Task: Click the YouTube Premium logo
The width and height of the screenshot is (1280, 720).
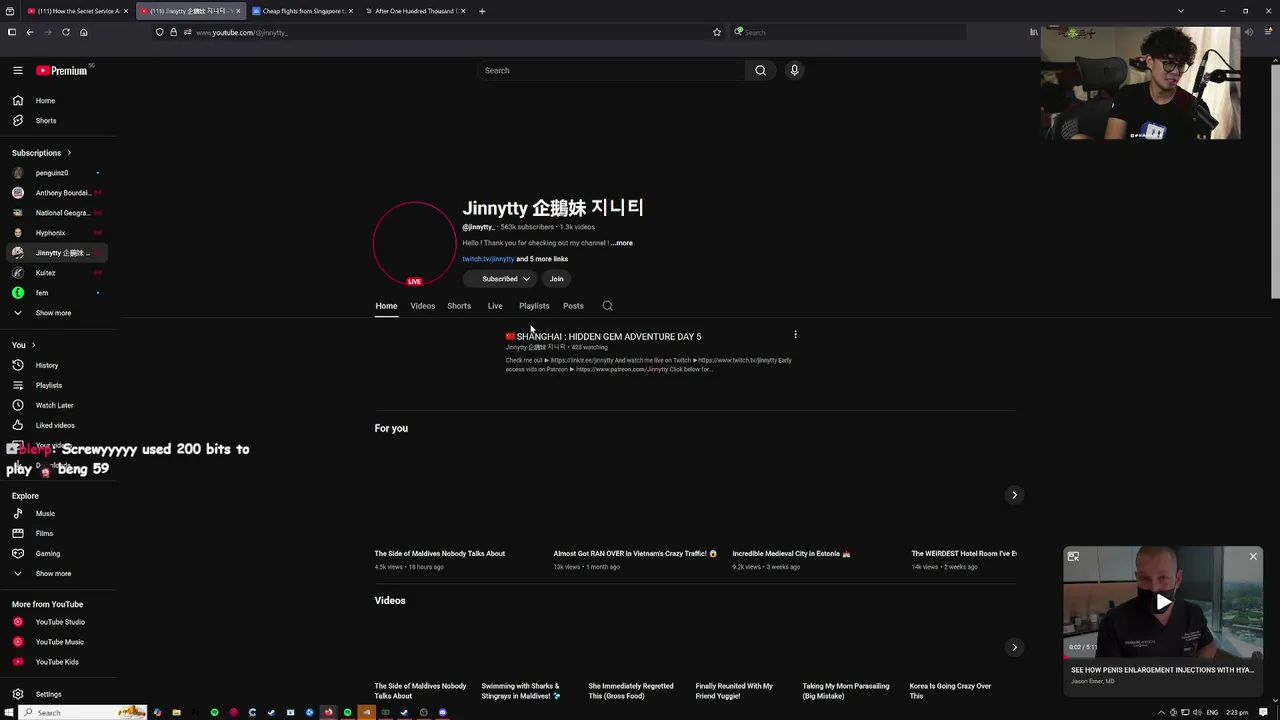Action: [62, 70]
